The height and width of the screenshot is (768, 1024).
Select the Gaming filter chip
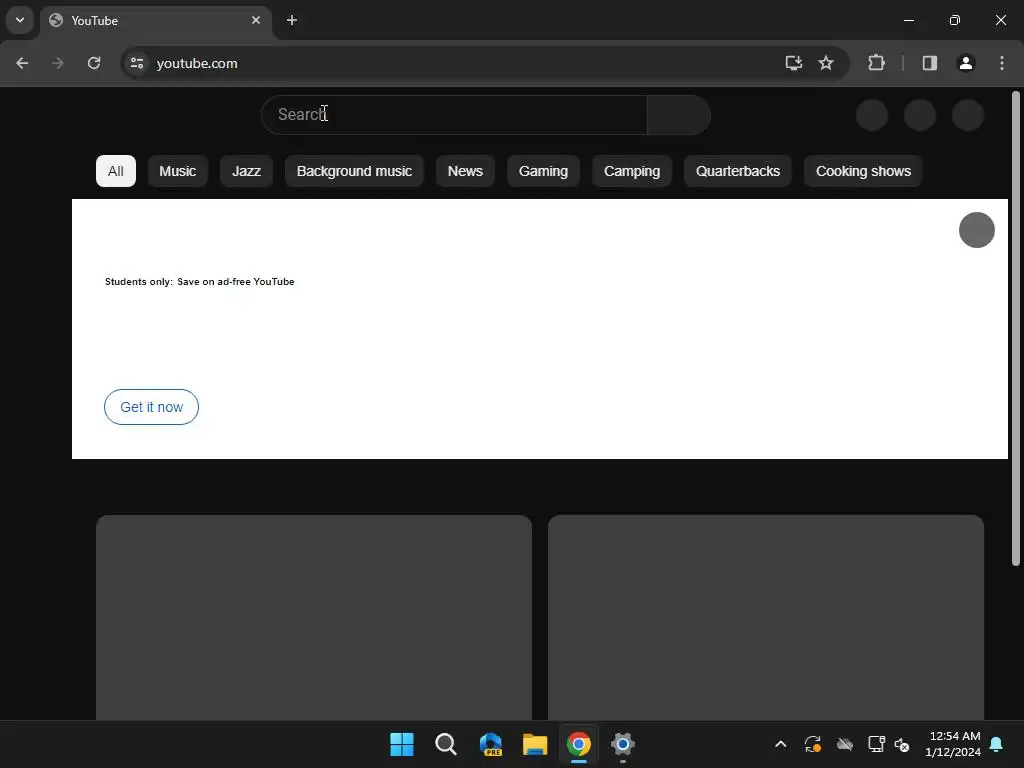(x=543, y=171)
